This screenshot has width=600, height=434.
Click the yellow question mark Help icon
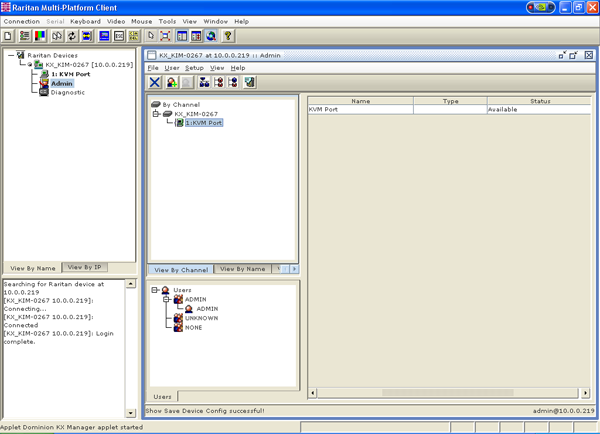click(x=228, y=36)
